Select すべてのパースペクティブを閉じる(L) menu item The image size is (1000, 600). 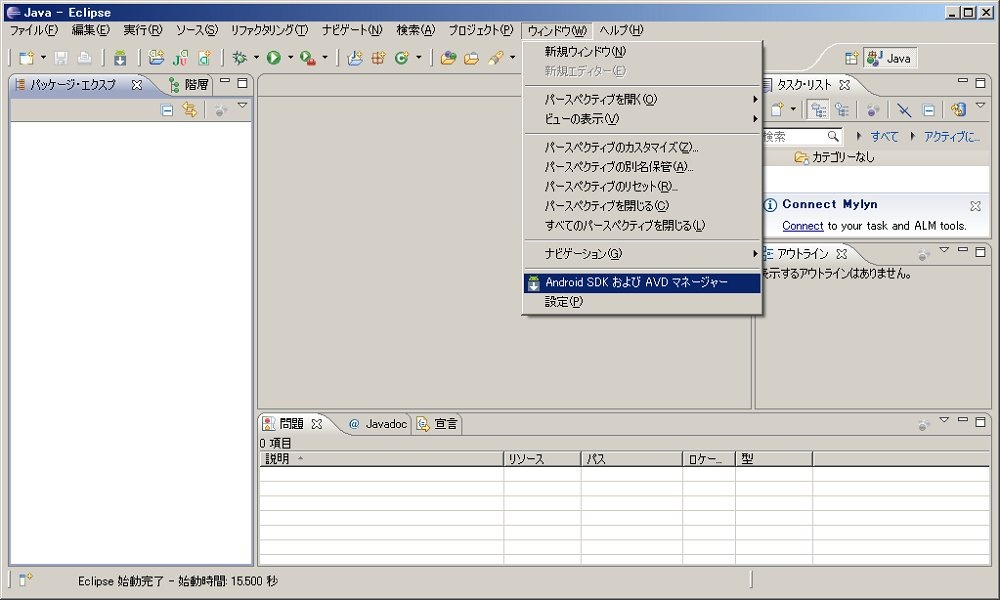pyautogui.click(x=643, y=226)
